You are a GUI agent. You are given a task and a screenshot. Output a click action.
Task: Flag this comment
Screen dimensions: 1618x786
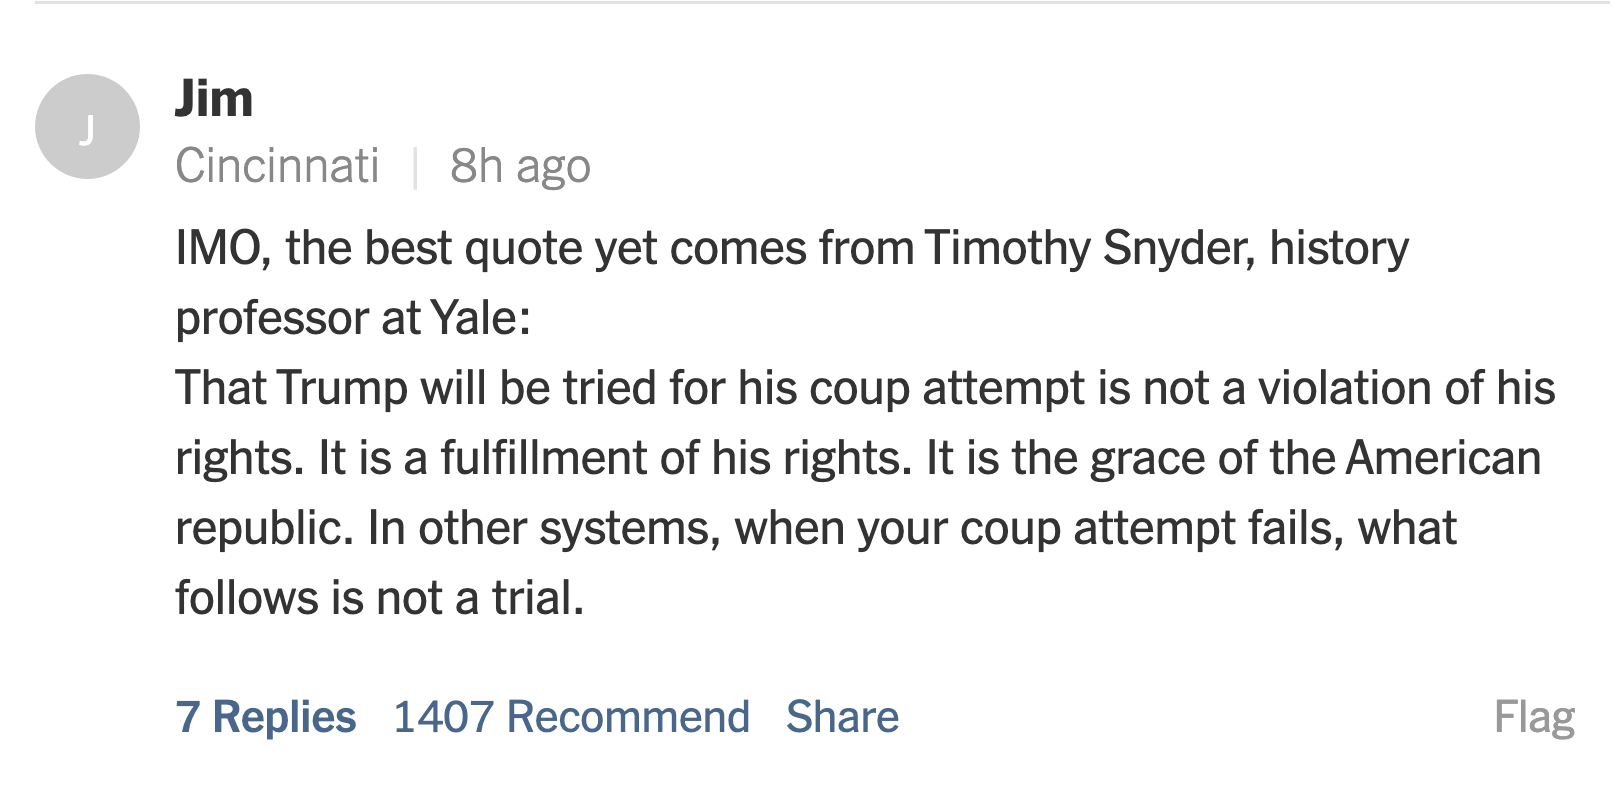[1534, 717]
